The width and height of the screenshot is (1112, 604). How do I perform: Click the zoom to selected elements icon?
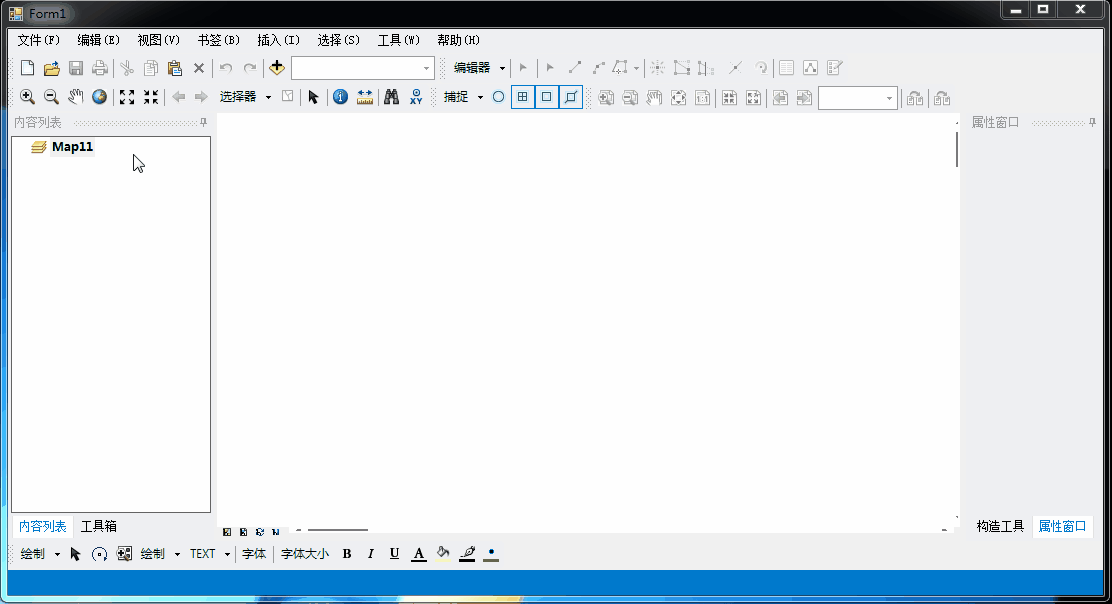click(x=124, y=554)
